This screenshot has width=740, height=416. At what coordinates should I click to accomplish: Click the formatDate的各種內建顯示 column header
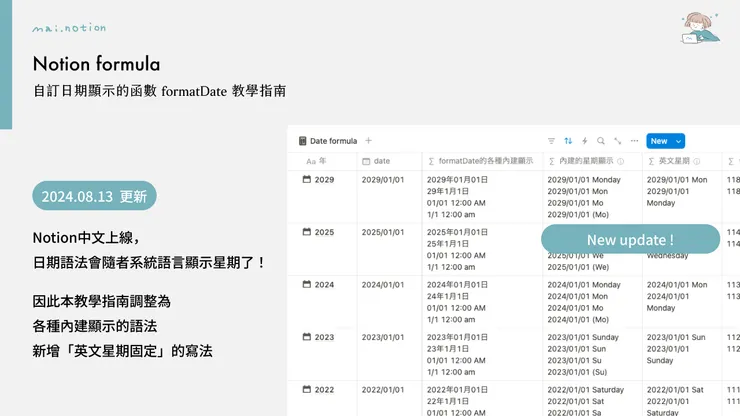[482, 161]
